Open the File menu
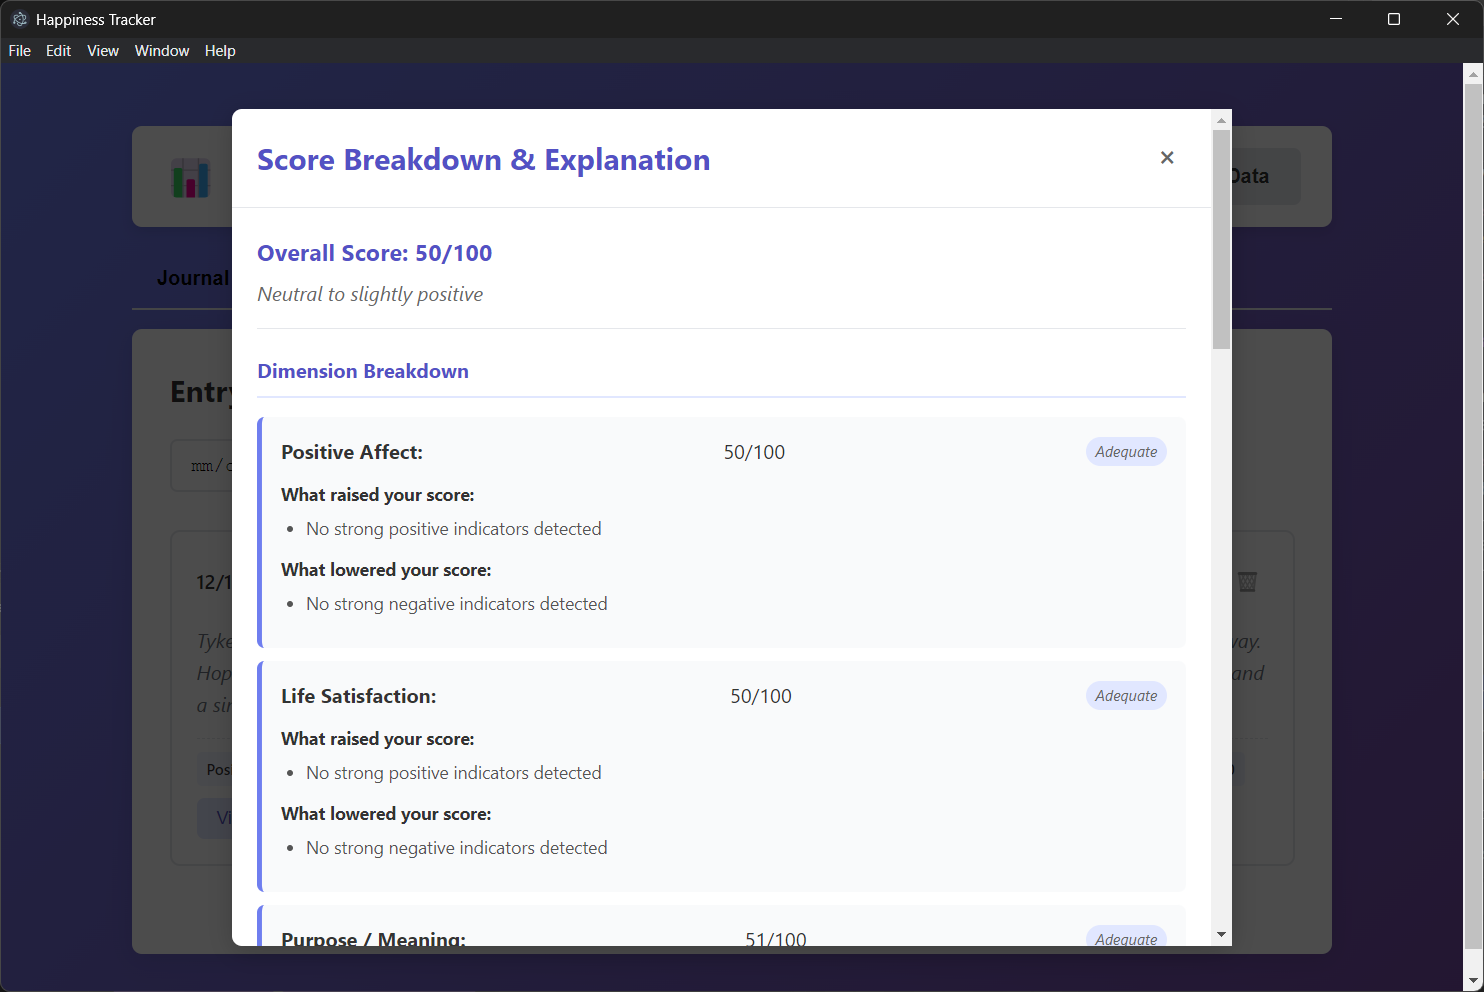 click(20, 51)
